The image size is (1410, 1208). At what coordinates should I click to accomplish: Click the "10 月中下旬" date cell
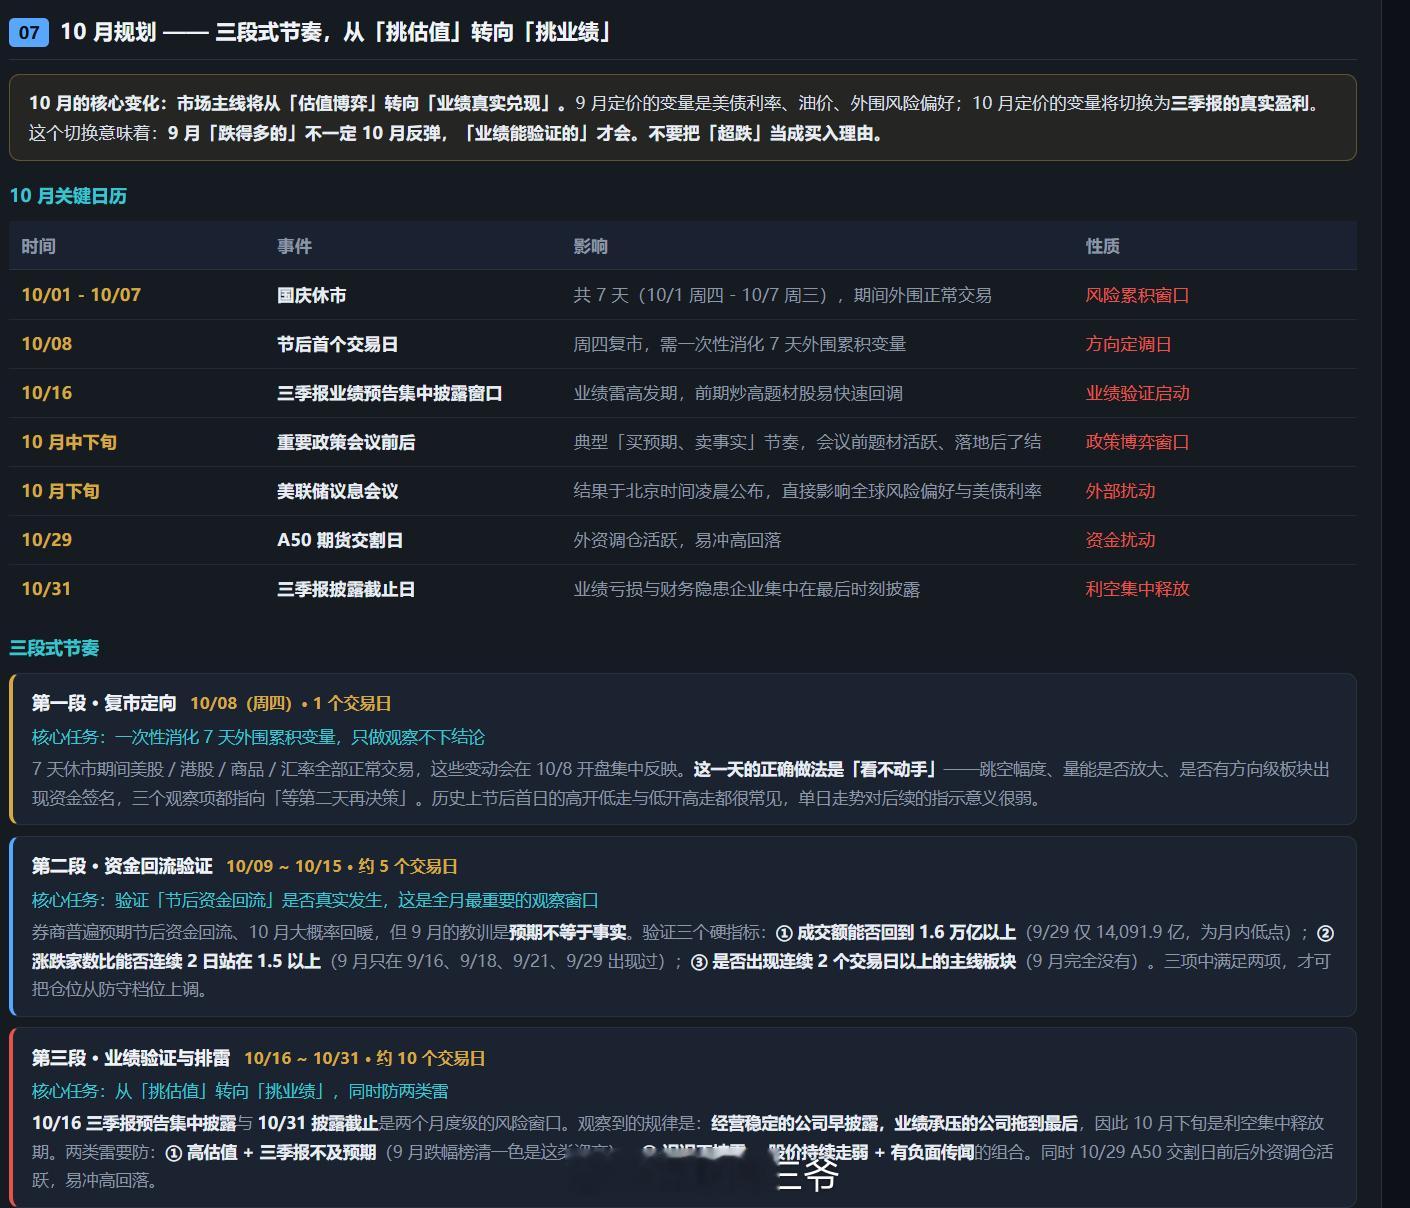[69, 442]
